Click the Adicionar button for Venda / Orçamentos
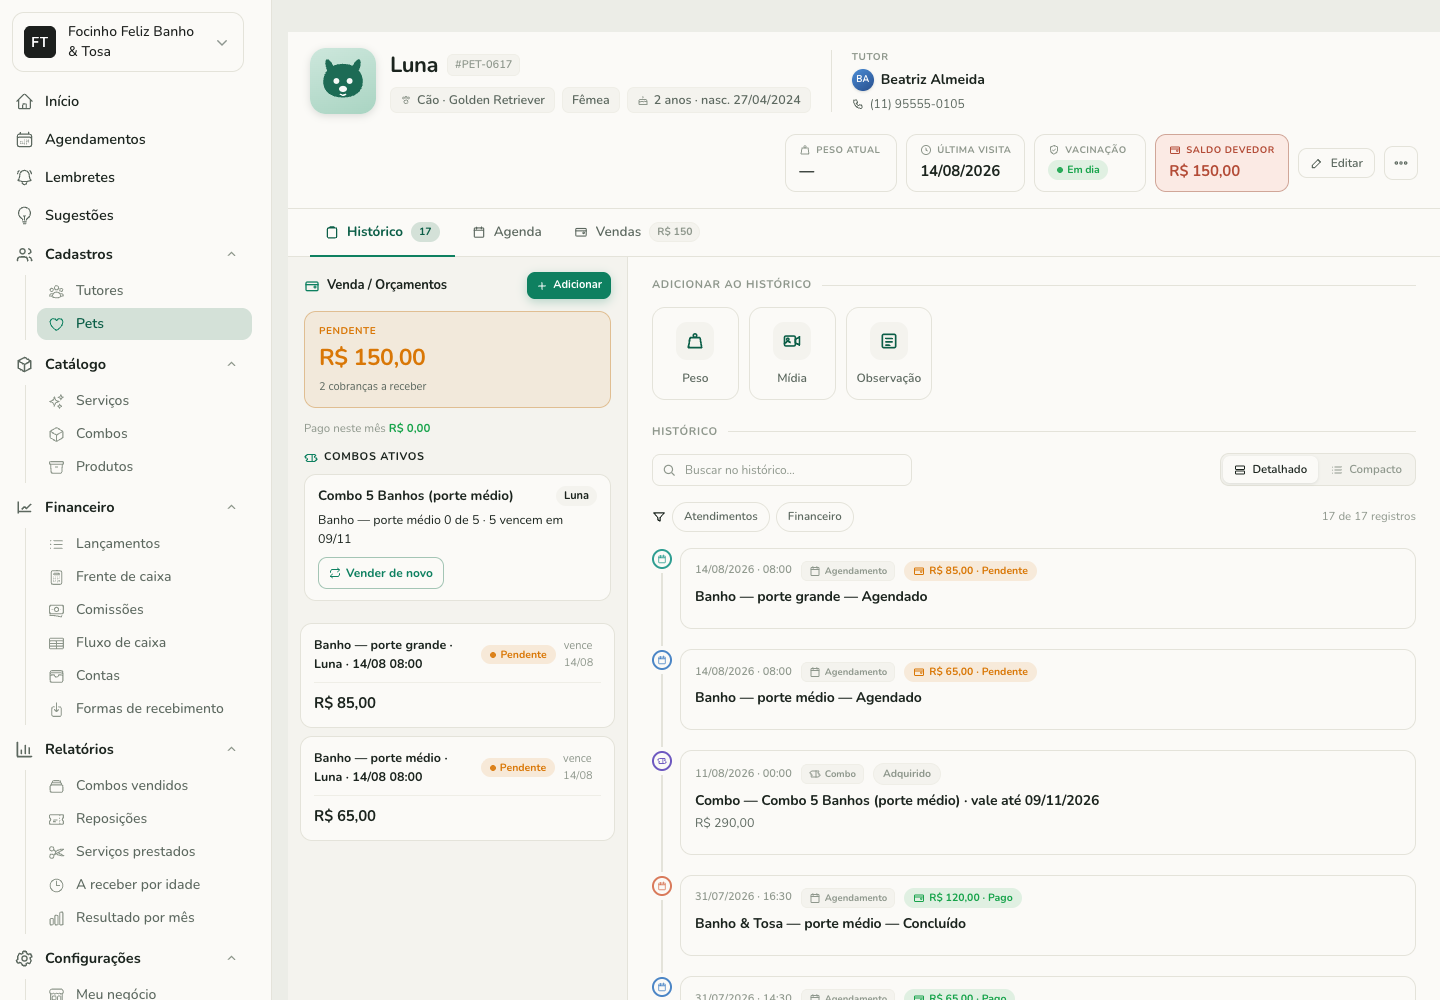Screen dimensions: 1440x1000 click(569, 285)
